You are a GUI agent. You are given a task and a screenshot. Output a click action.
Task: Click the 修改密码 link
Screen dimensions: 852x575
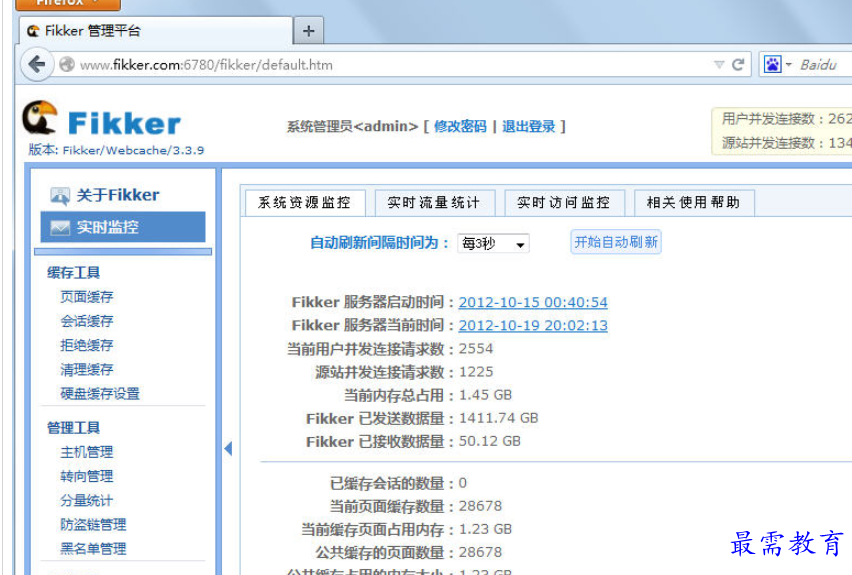click(x=460, y=127)
